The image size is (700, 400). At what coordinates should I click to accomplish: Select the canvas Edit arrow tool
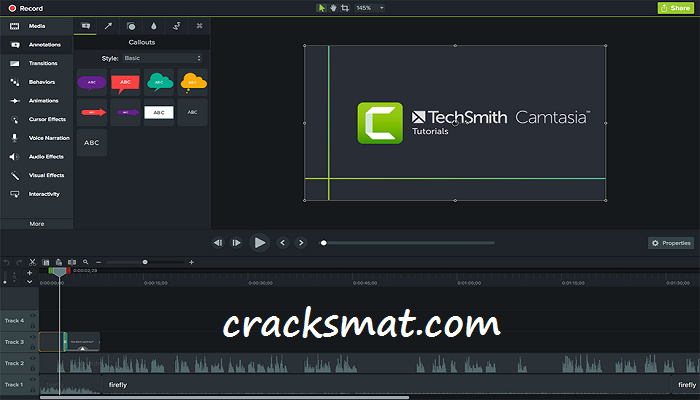tap(321, 8)
